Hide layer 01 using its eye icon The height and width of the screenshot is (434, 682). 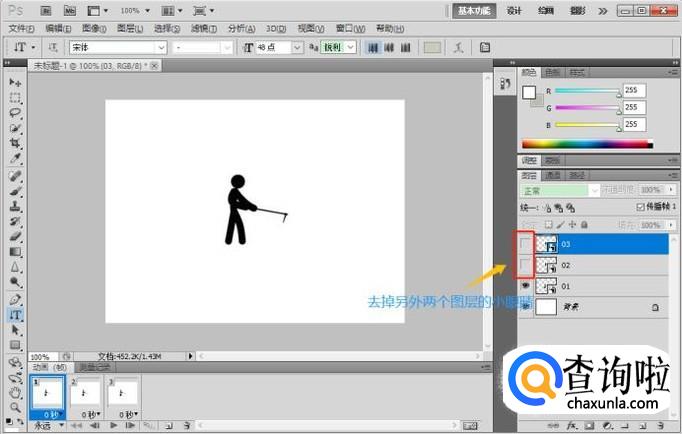click(x=526, y=286)
